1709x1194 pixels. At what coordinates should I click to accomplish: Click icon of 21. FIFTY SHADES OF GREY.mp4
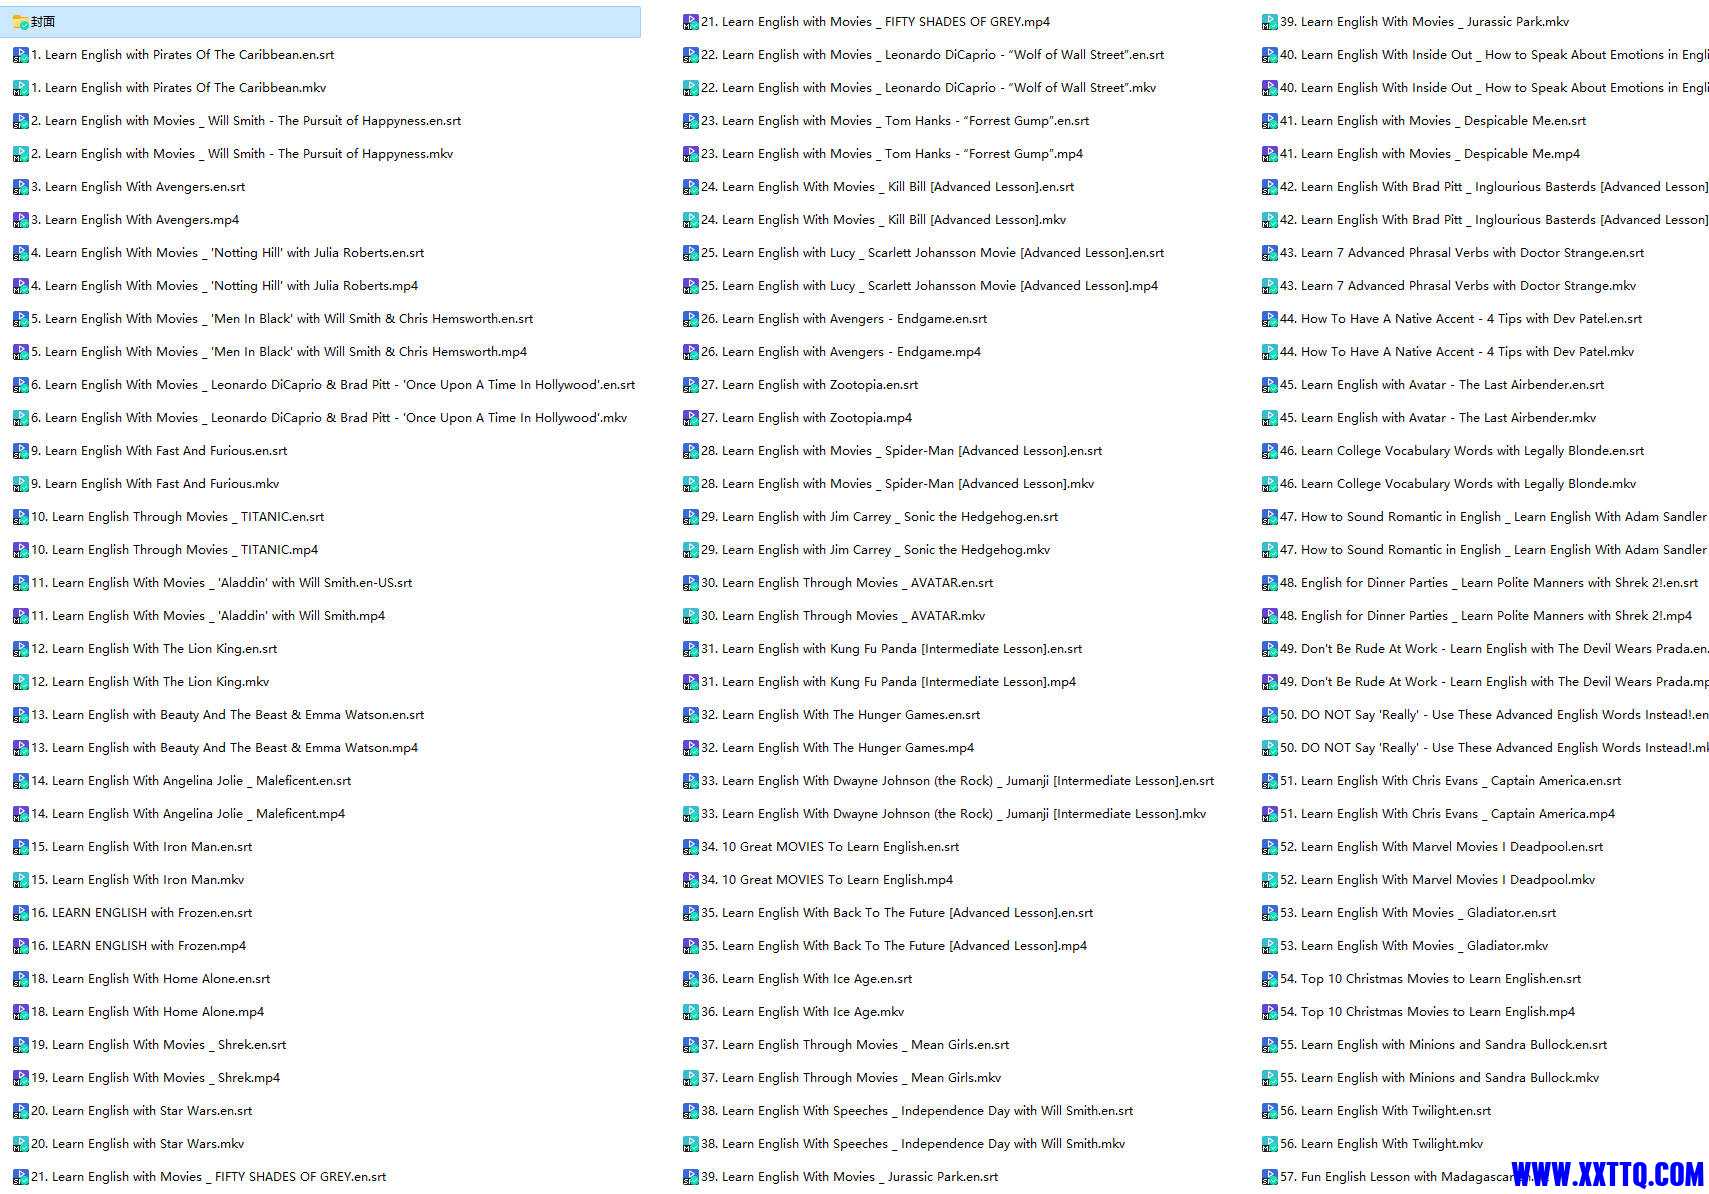(690, 21)
